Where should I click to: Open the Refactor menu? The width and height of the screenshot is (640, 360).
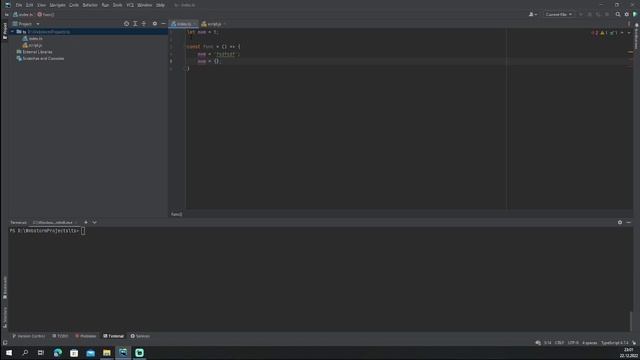tap(90, 5)
